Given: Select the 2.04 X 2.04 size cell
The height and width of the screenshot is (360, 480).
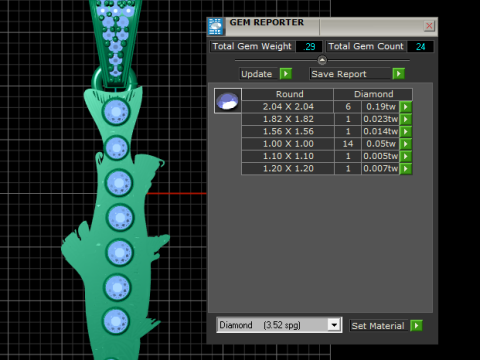Looking at the screenshot, I should click(x=288, y=107).
